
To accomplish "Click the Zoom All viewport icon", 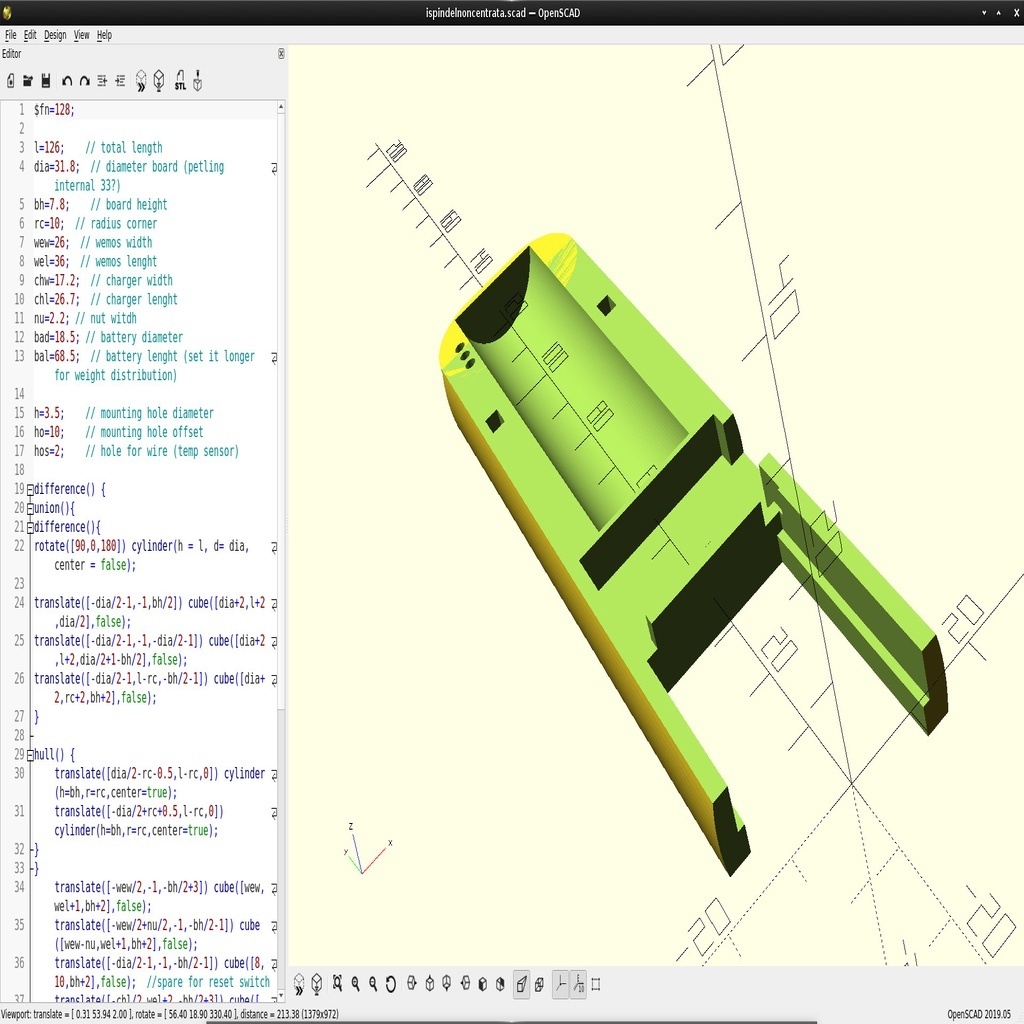I will 337,984.
